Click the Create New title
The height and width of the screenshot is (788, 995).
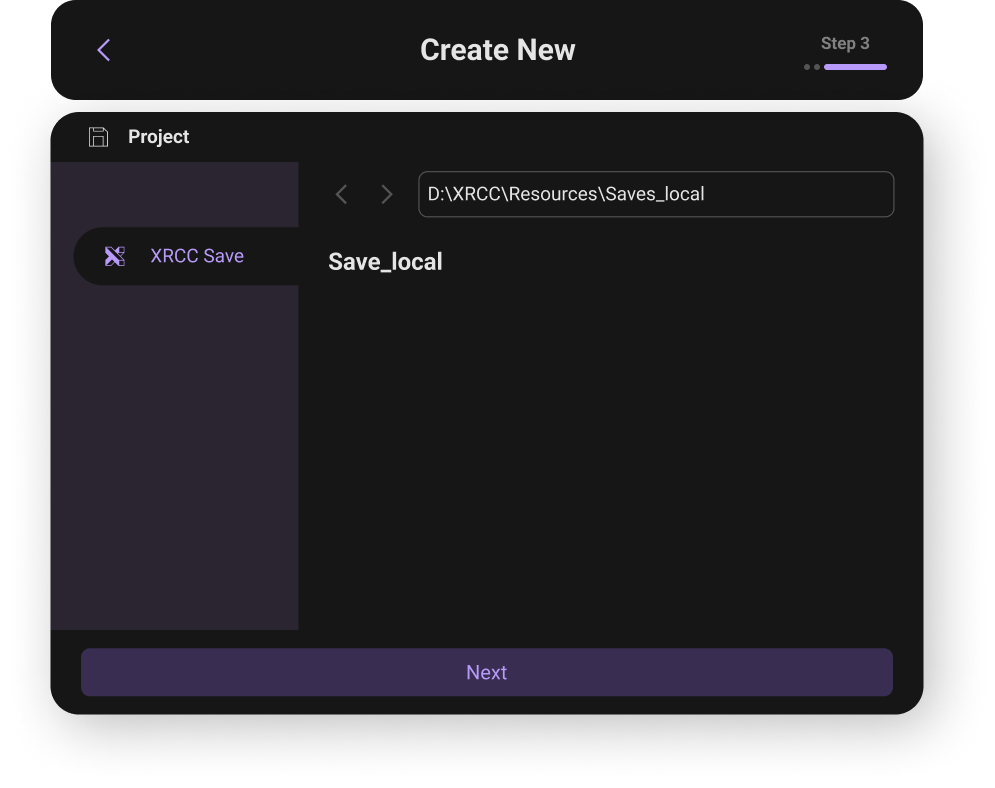(x=497, y=50)
